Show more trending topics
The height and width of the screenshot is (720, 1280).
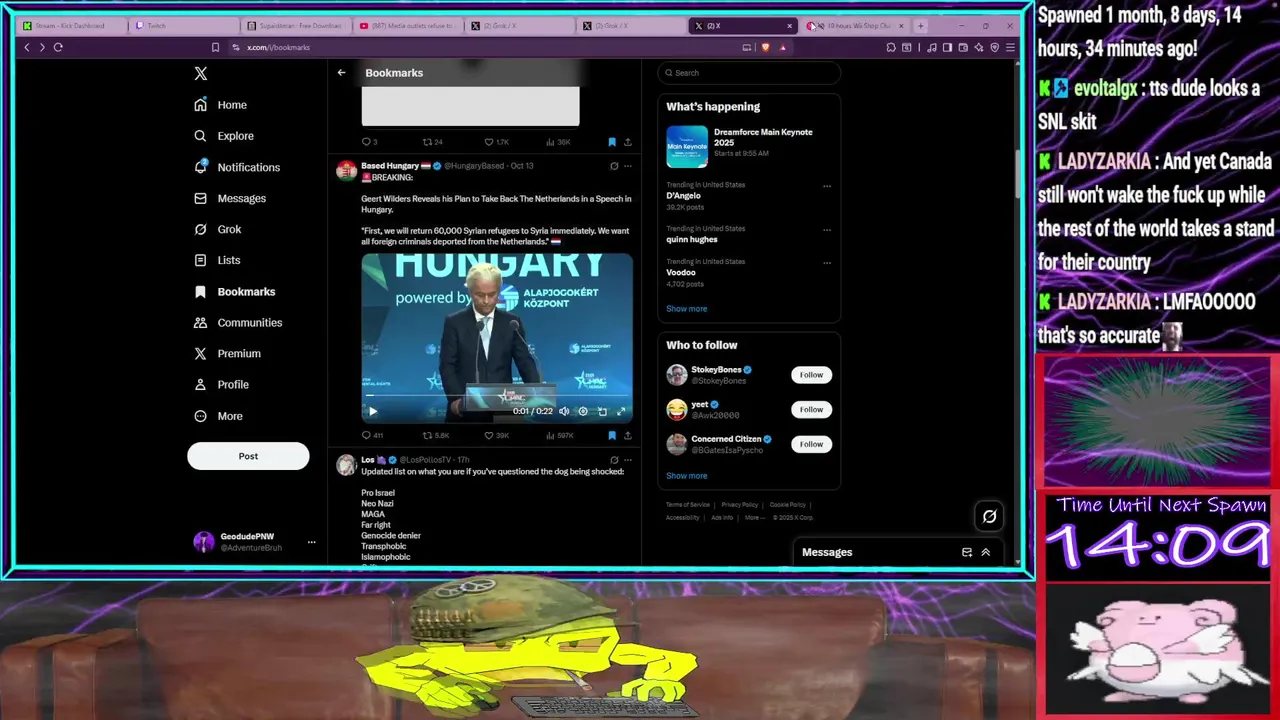point(687,309)
